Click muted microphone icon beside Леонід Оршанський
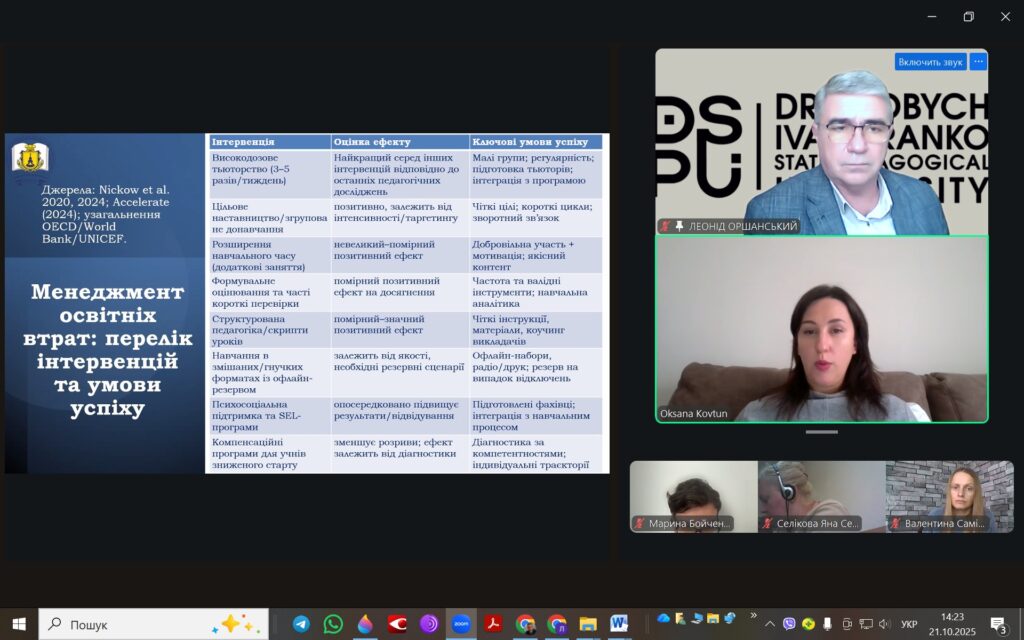1024x640 pixels. click(666, 227)
